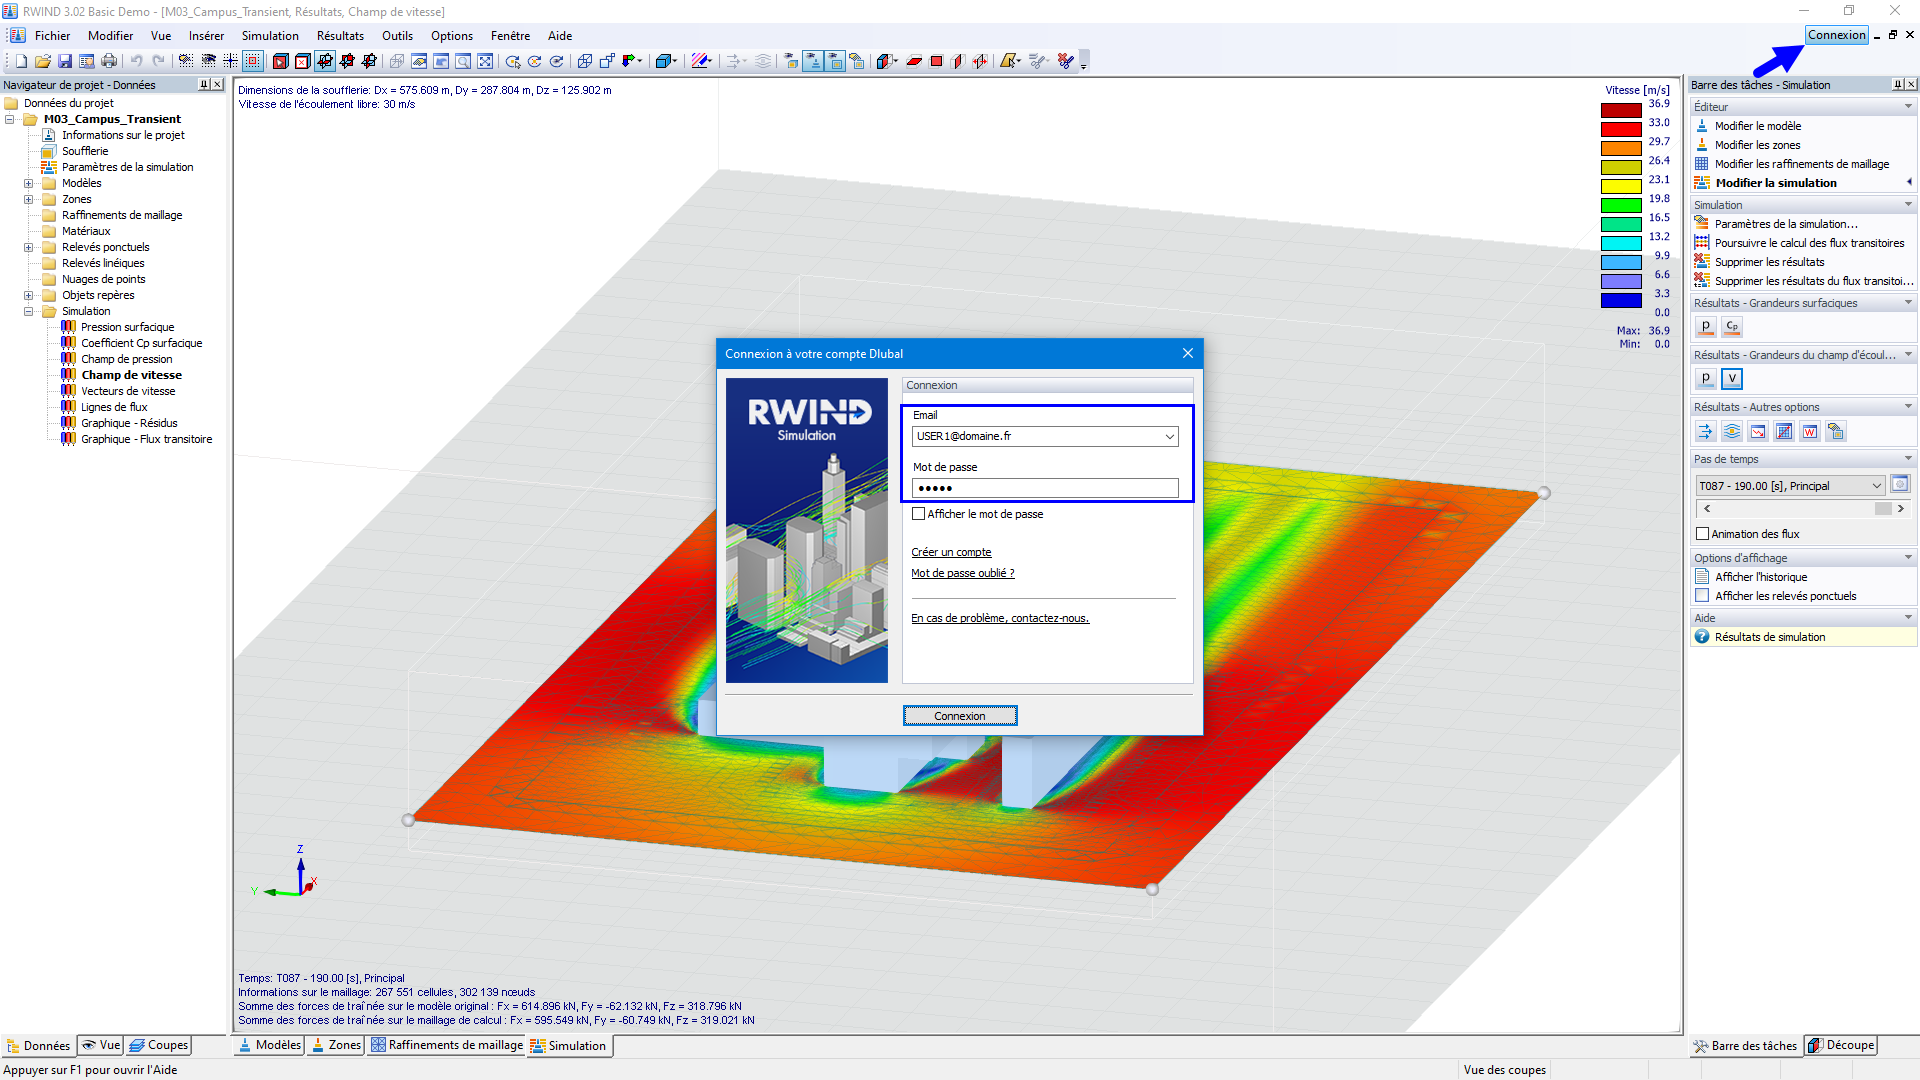Click the red W icon in Autres options
Viewport: 1920px width, 1080px height.
[1810, 431]
